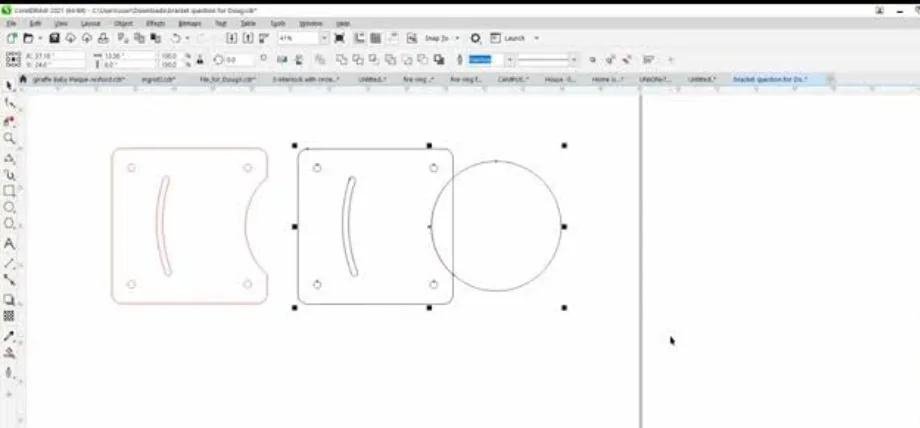Click the Open folder icon

pos(28,38)
